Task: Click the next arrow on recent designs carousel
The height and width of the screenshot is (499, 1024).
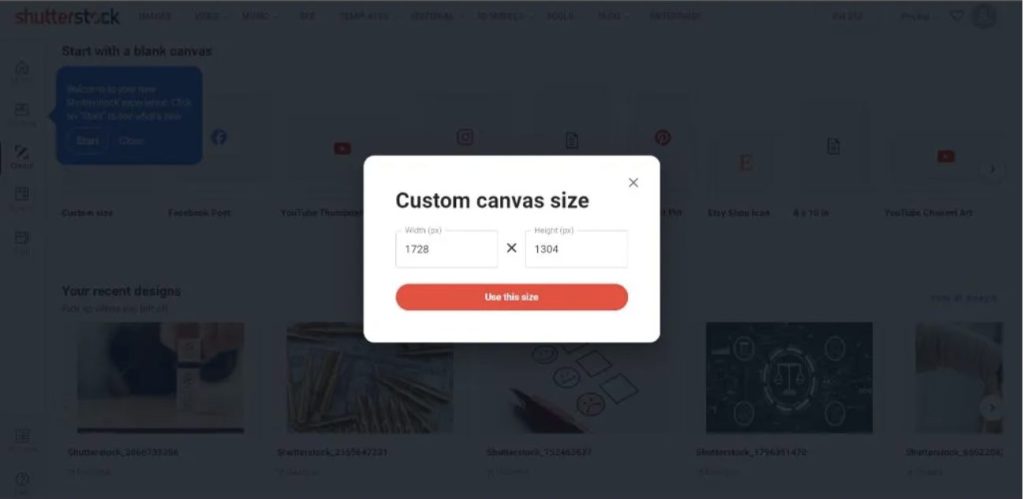Action: click(992, 408)
